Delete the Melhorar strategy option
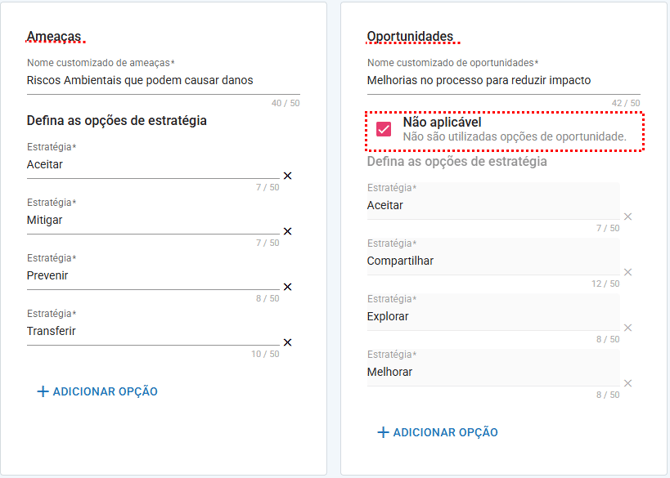 pyautogui.click(x=628, y=383)
